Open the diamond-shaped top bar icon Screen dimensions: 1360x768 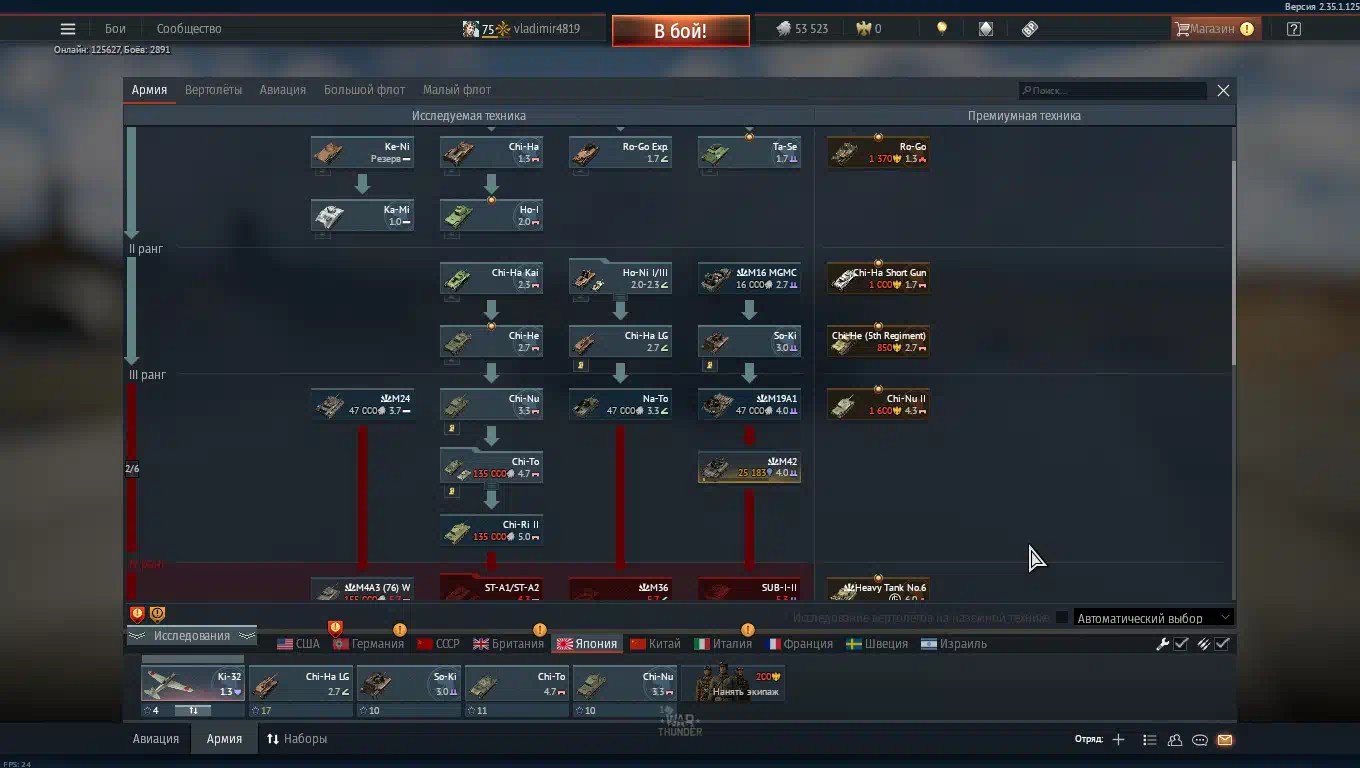coord(986,29)
